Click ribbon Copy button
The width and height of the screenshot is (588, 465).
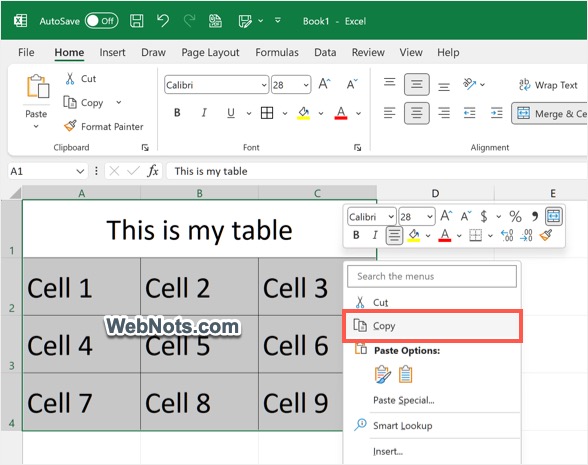83,102
